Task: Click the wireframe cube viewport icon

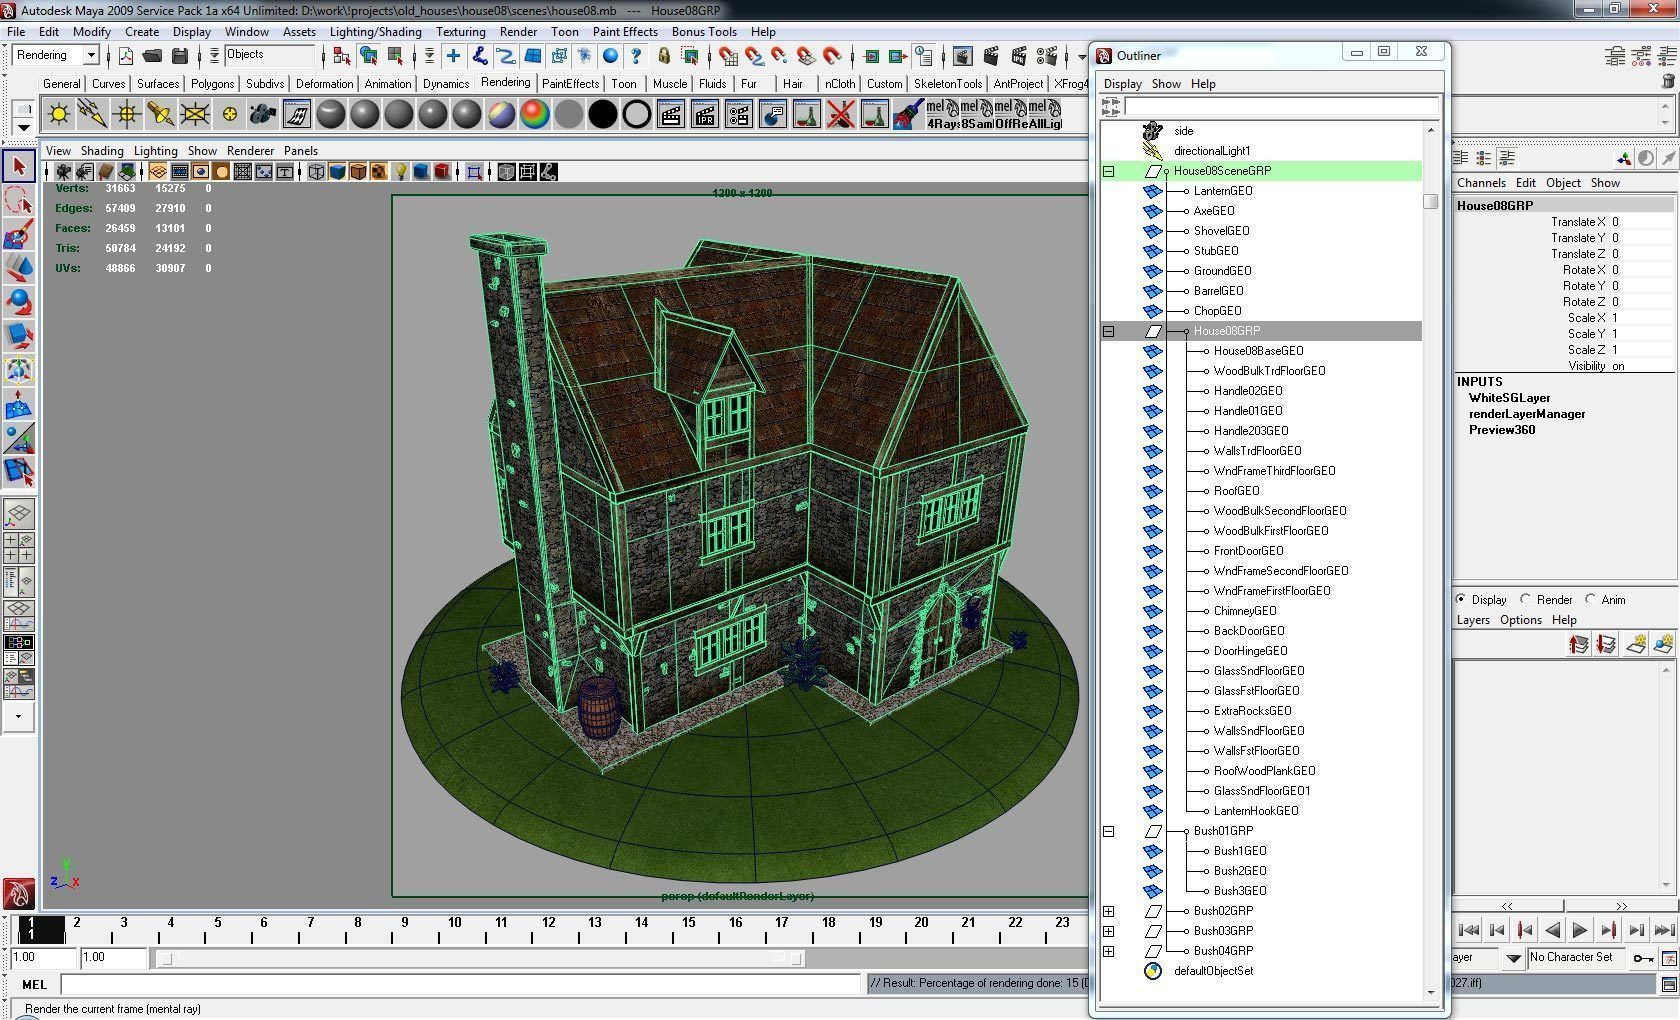Action: [316, 172]
